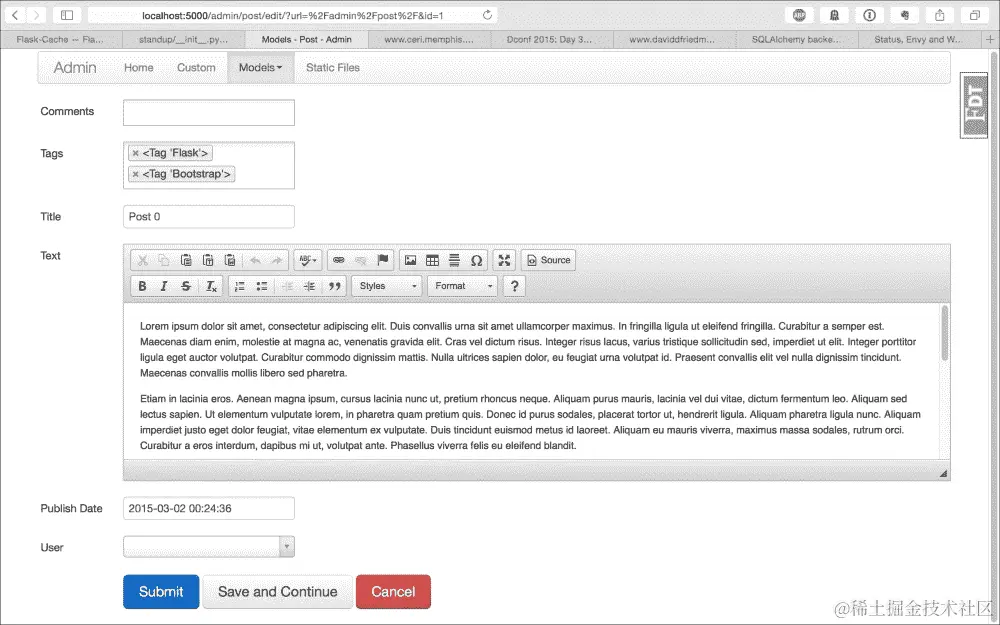This screenshot has width=1000, height=625.
Task: Maximize the text editor
Action: (x=504, y=260)
